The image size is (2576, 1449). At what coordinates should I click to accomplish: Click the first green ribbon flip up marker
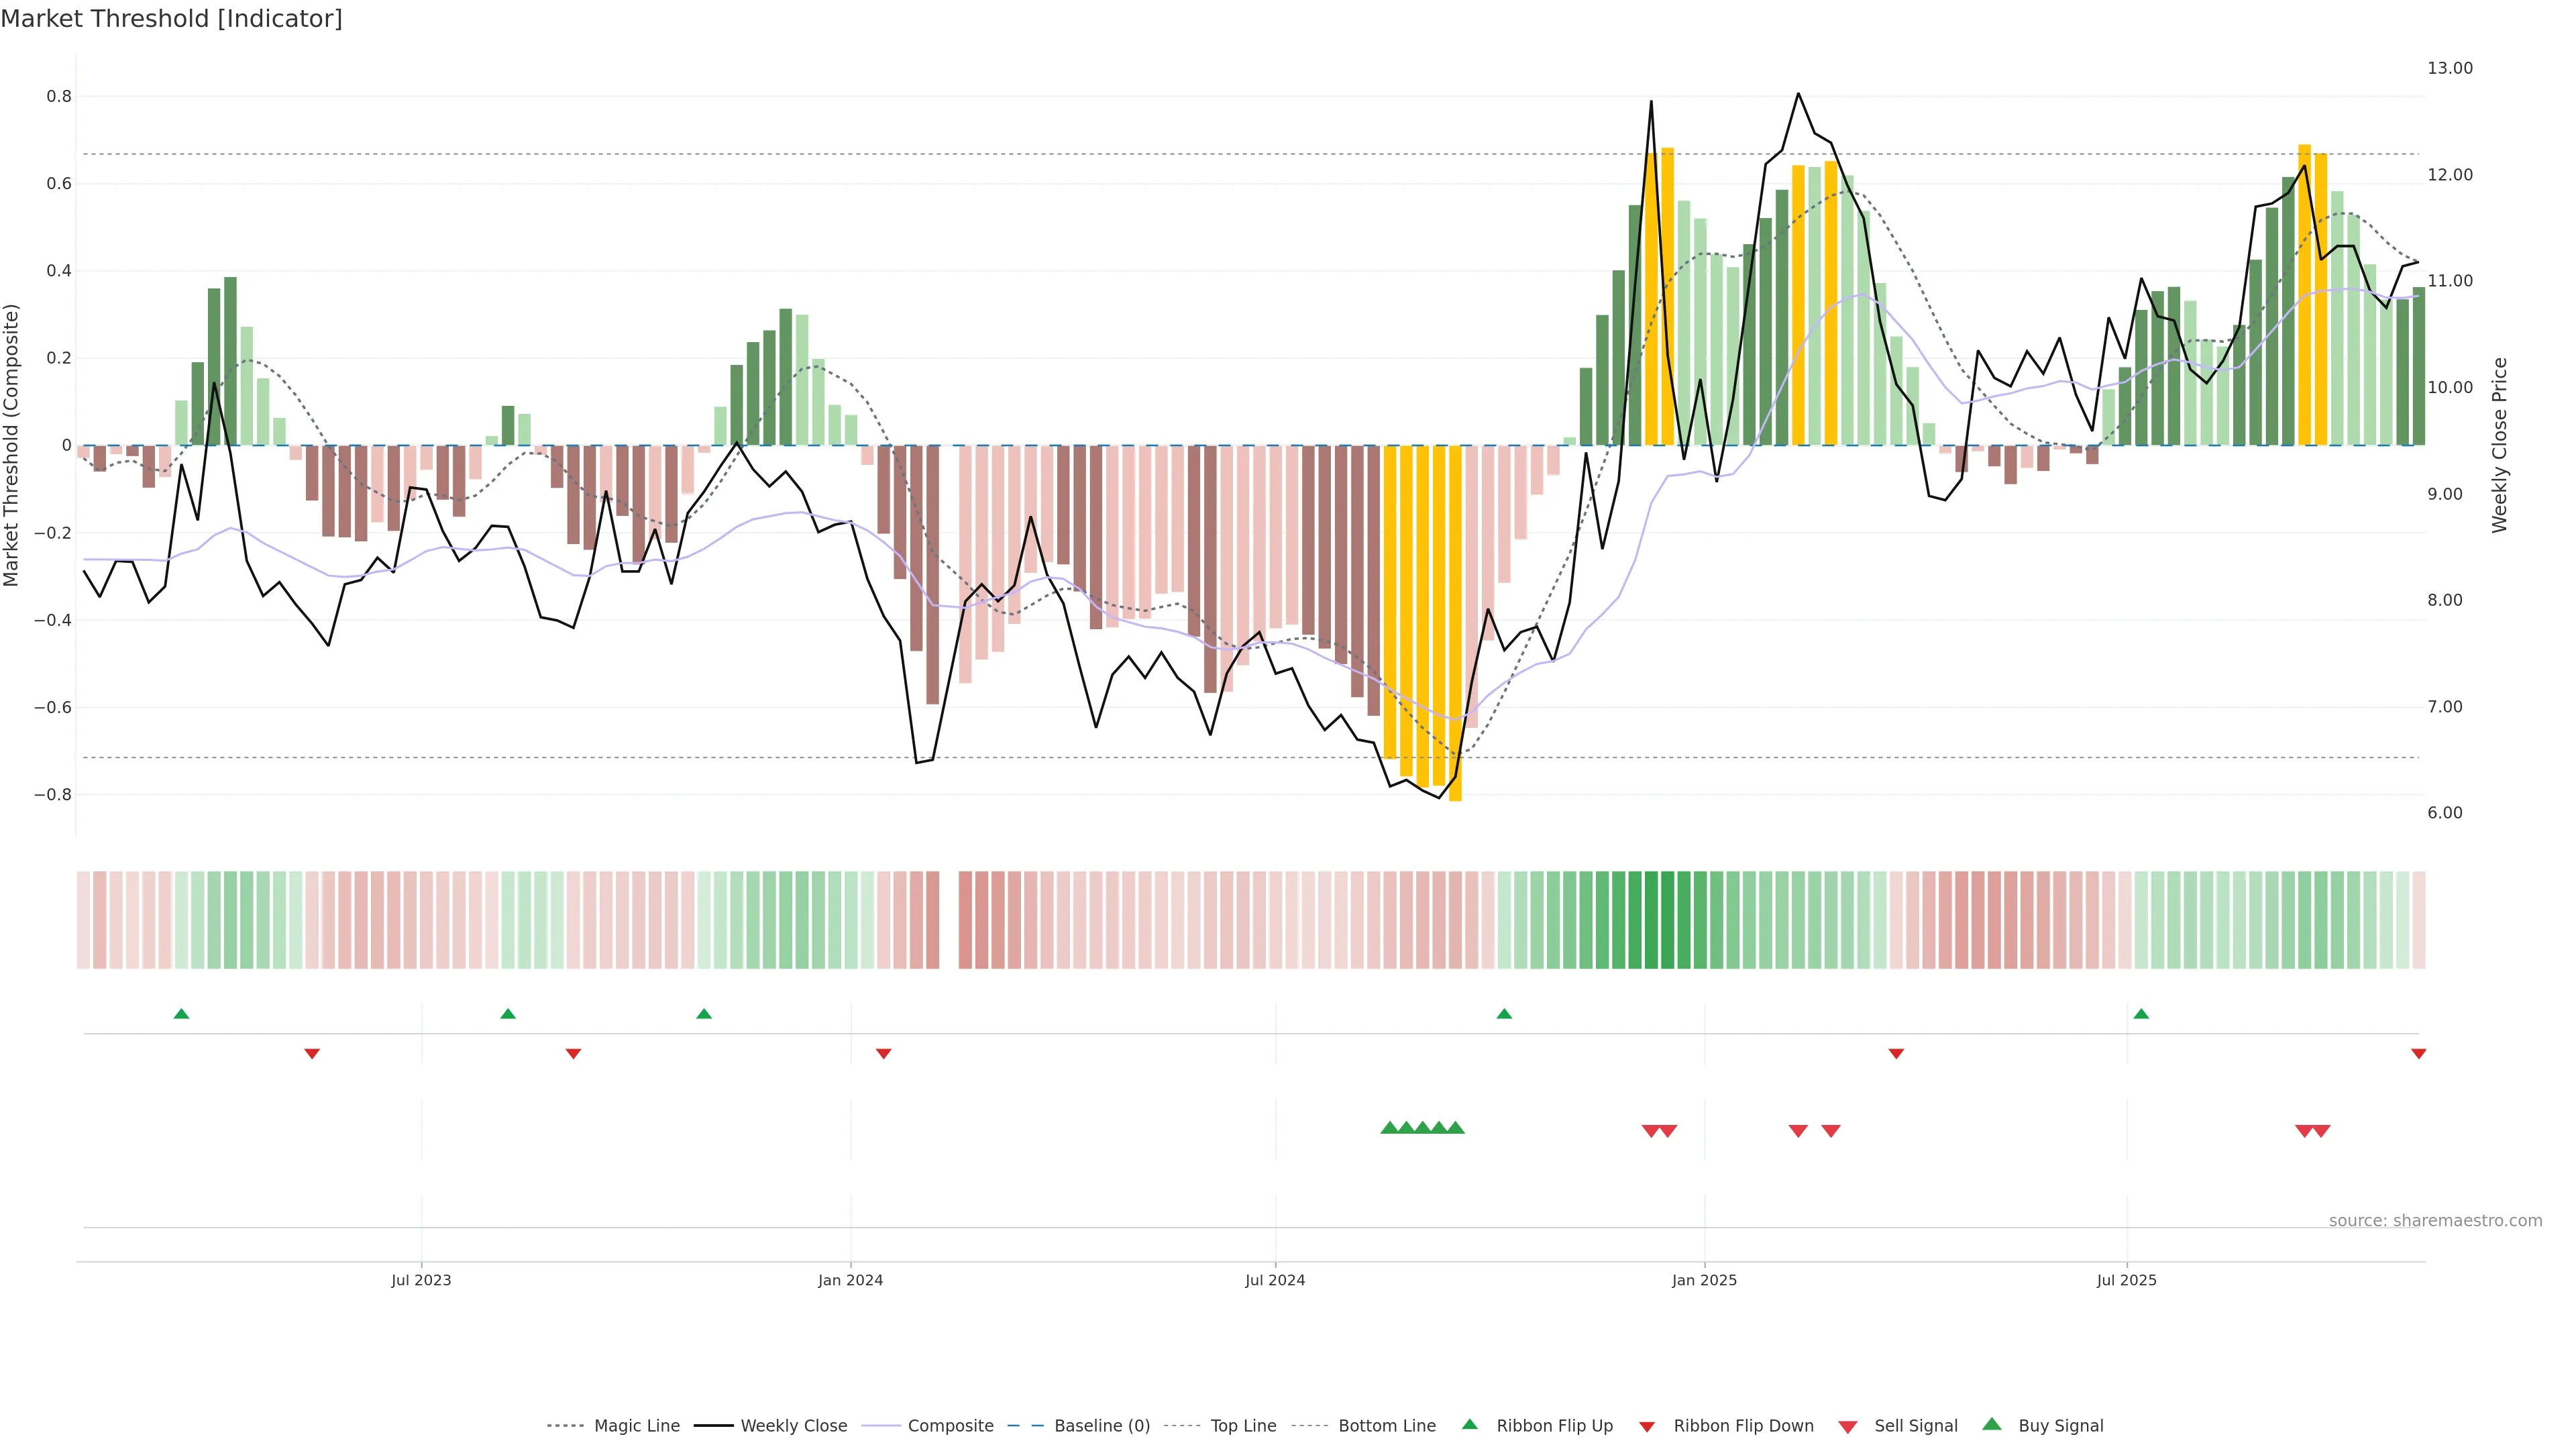pos(181,1014)
